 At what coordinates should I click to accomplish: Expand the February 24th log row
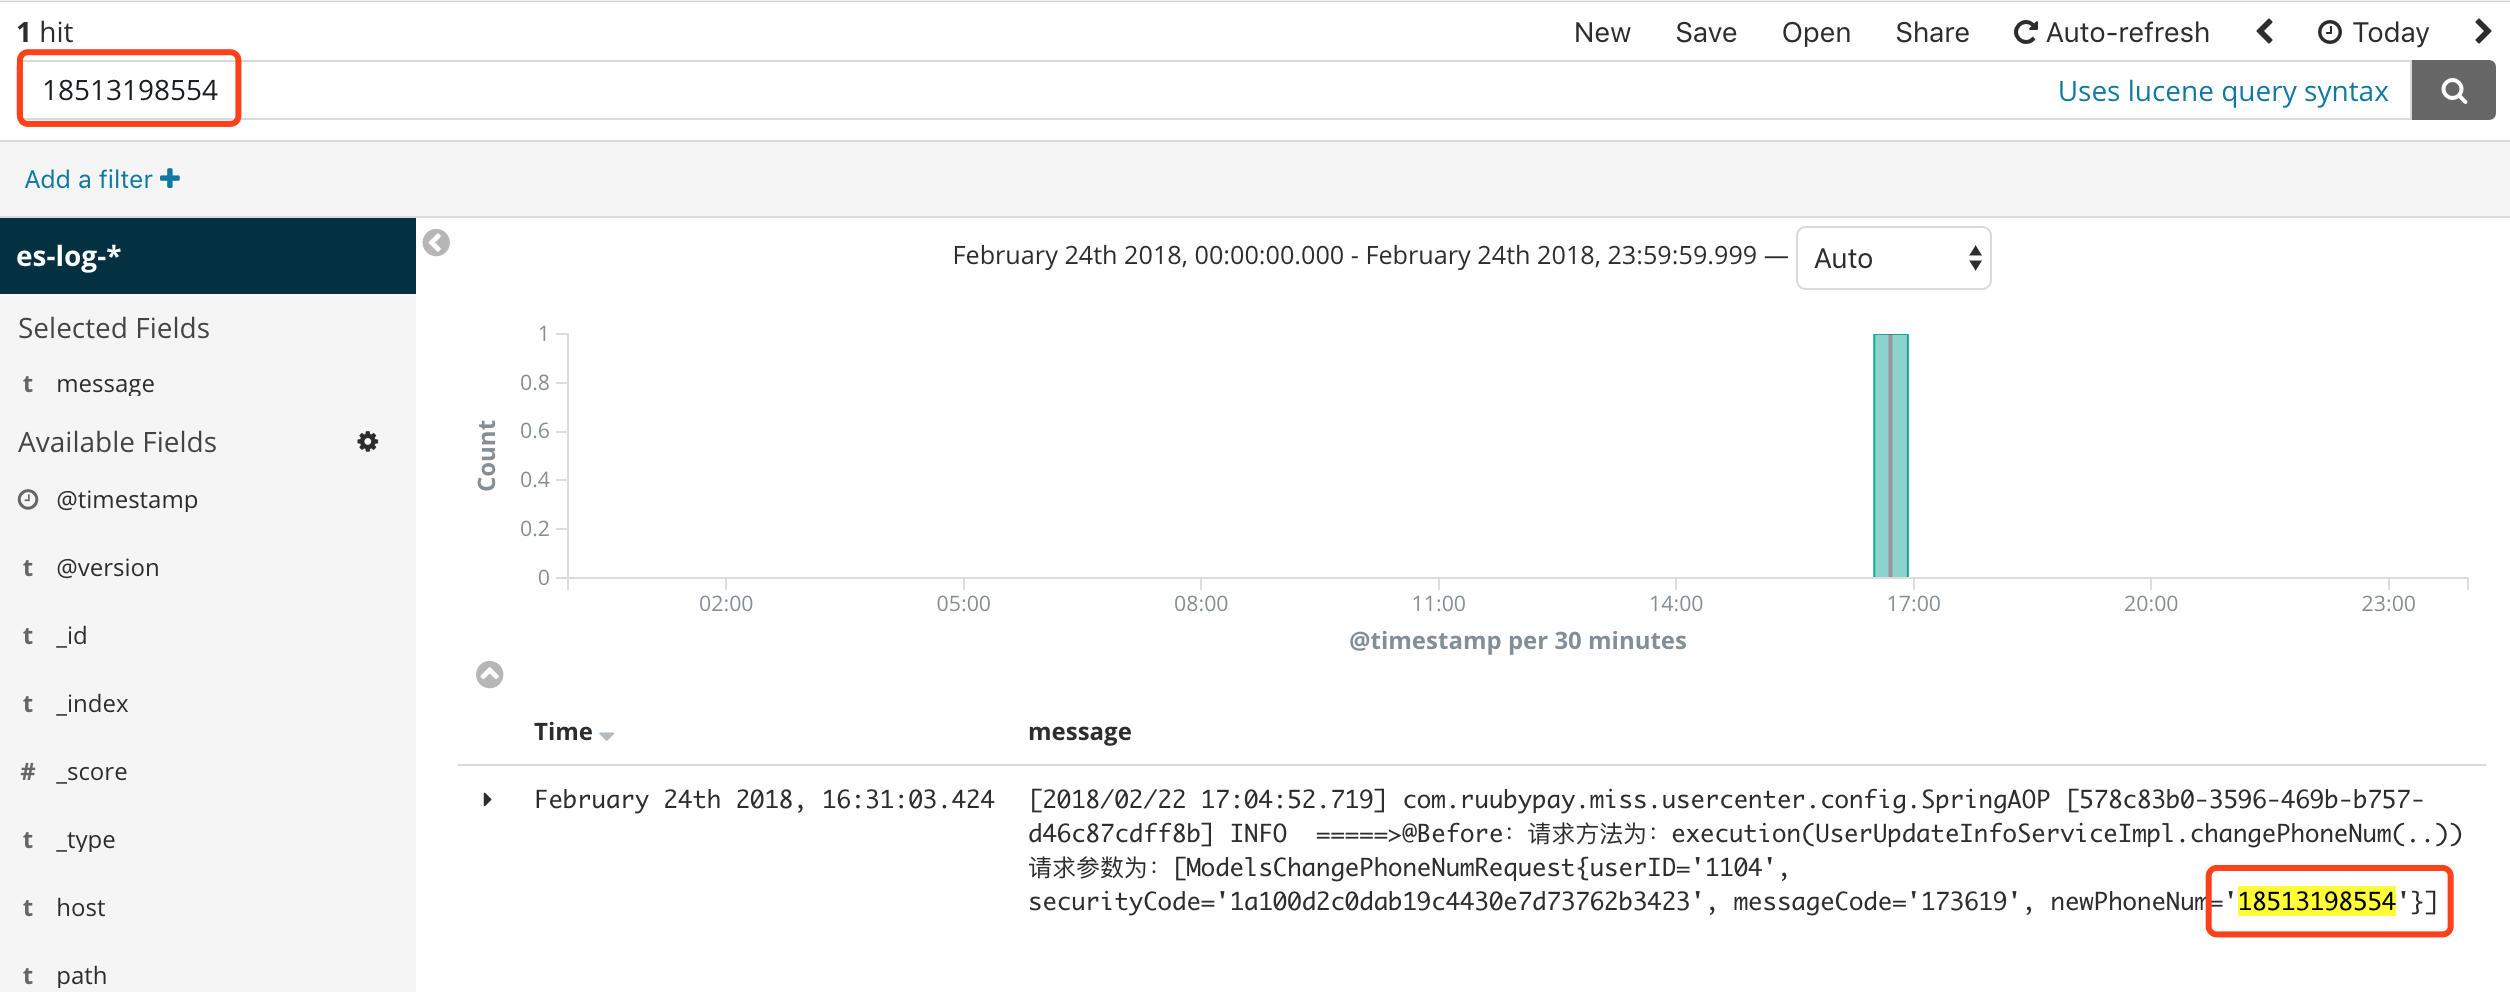(x=487, y=799)
